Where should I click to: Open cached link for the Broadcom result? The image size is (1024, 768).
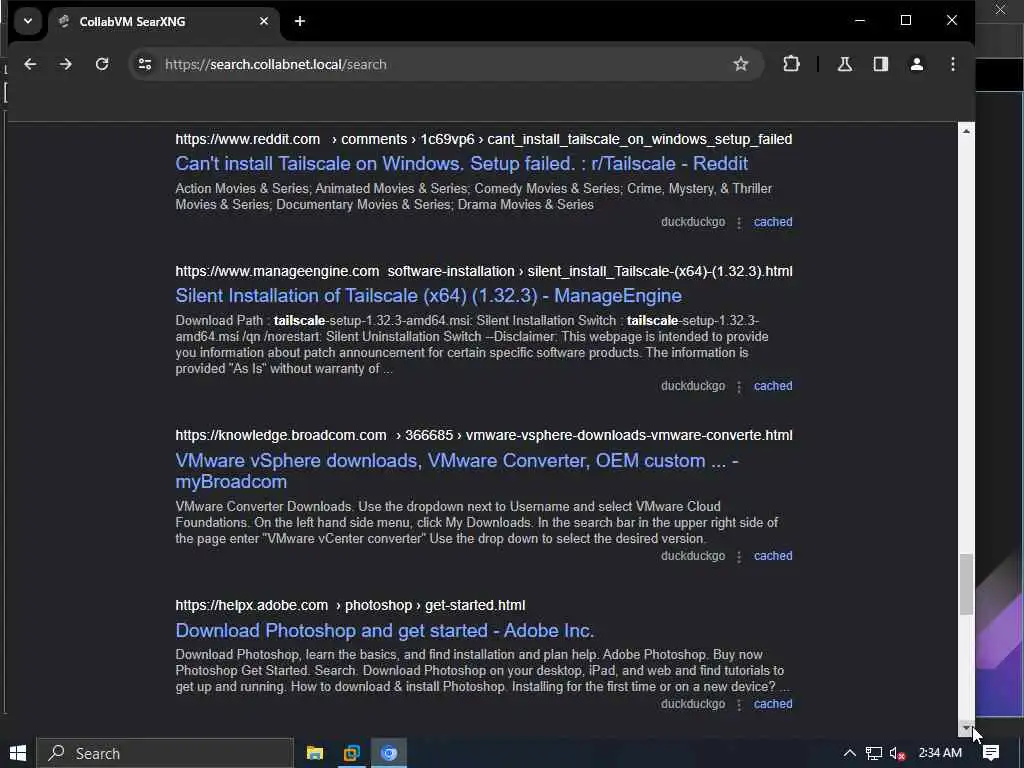point(773,556)
